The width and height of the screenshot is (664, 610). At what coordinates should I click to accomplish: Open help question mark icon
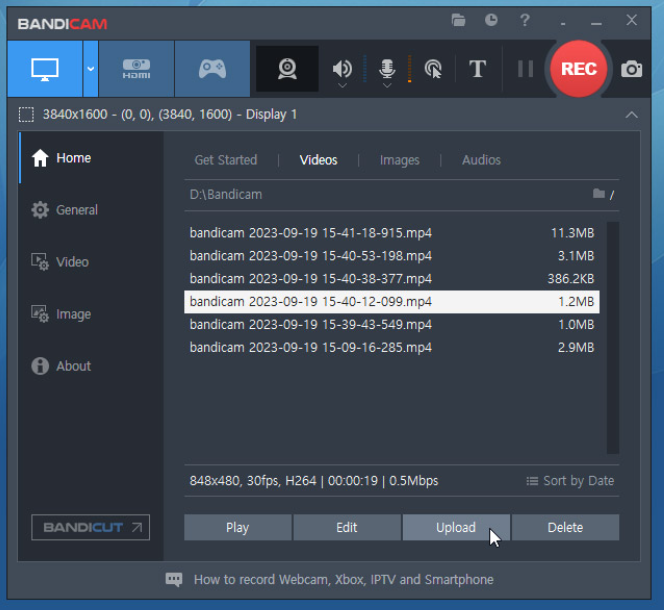tap(525, 20)
